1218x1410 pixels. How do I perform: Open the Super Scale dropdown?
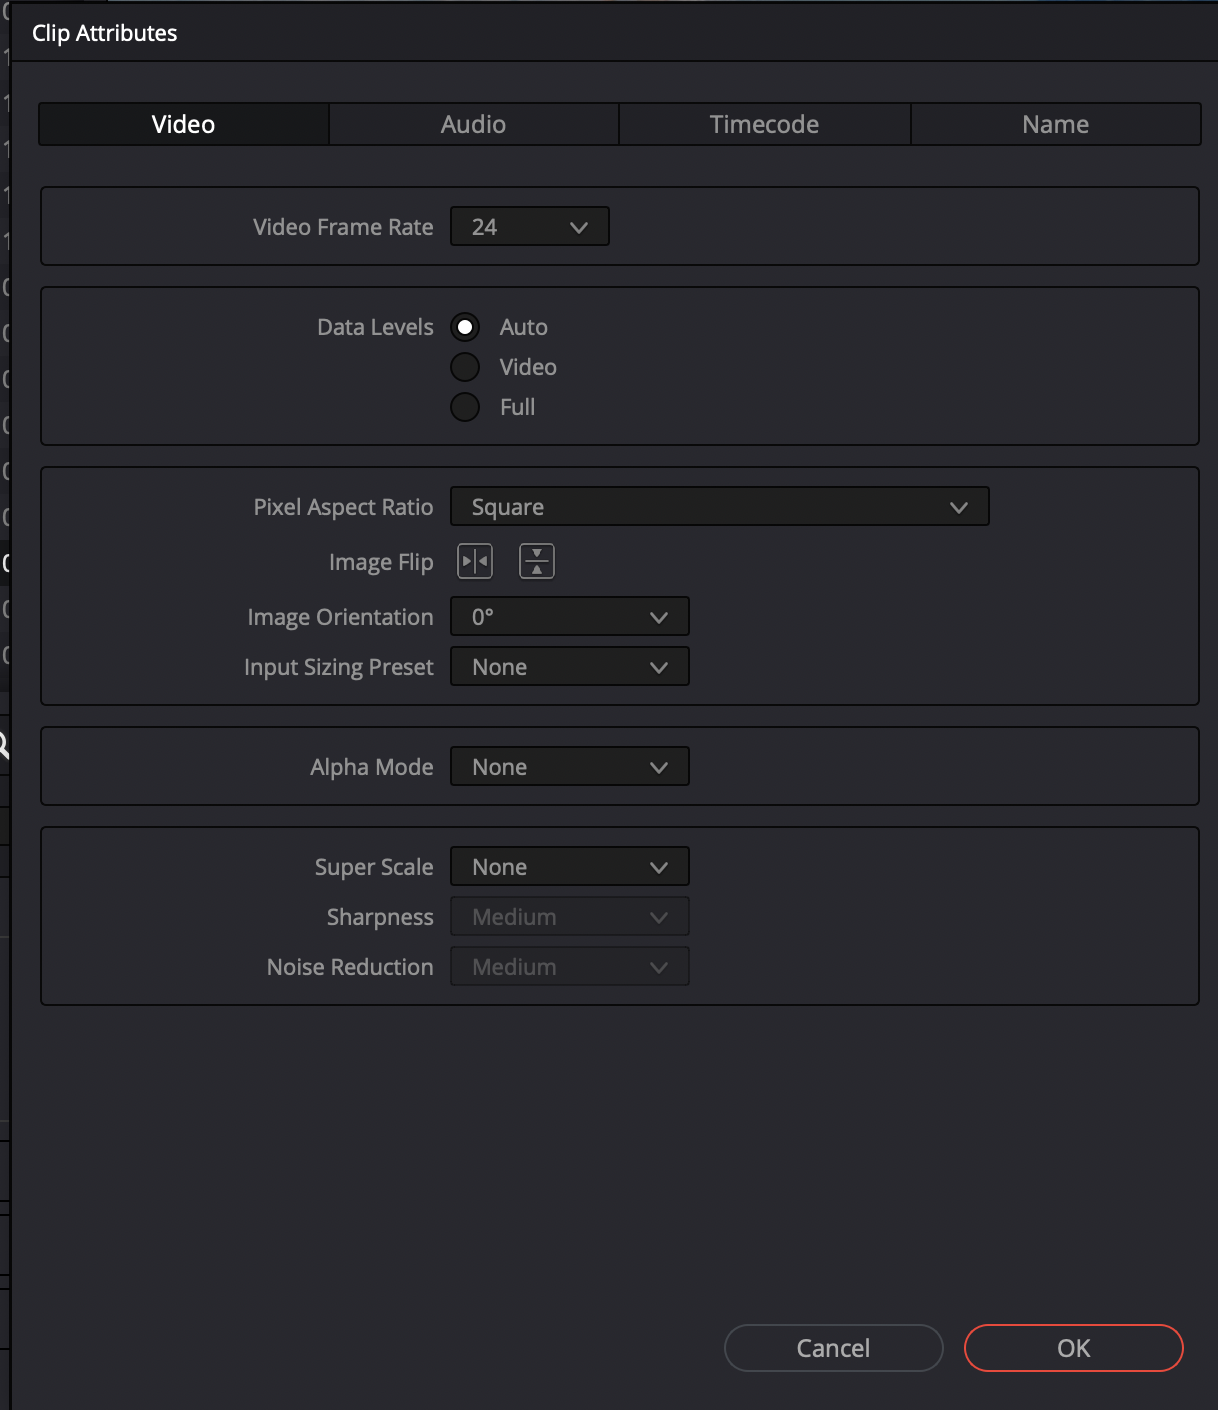click(570, 866)
